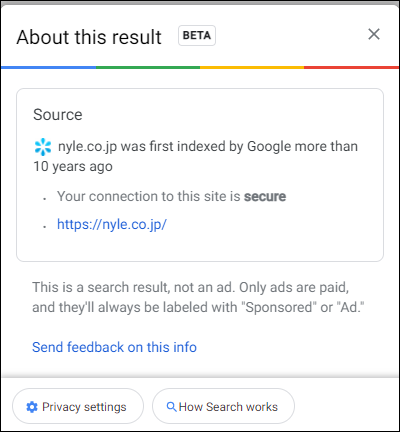Image resolution: width=400 pixels, height=432 pixels.
Task: Click the red segment of color bar
Action: tap(351, 67)
